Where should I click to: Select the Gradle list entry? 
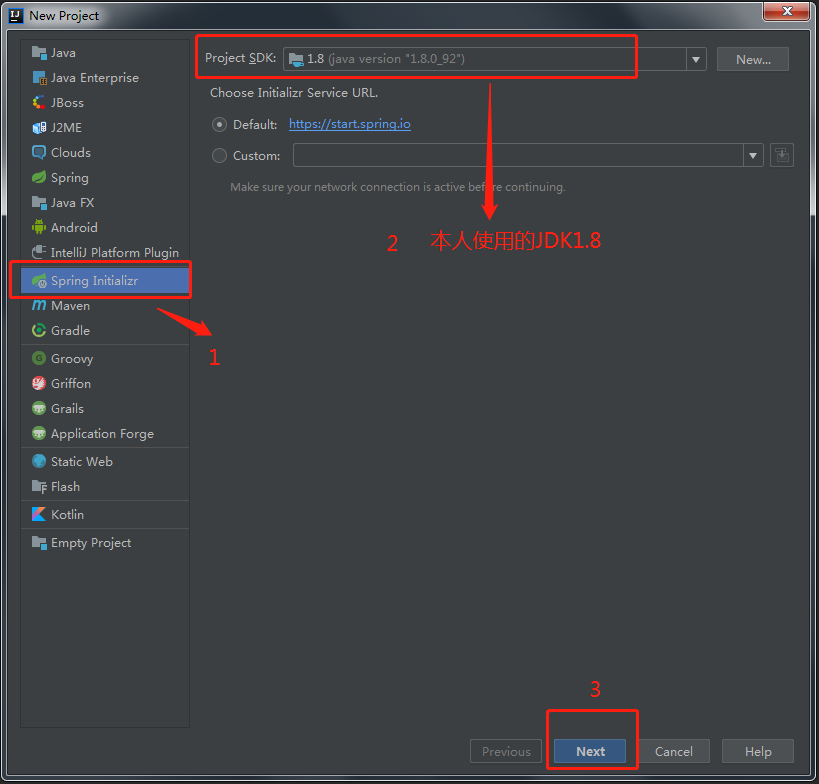[105, 331]
